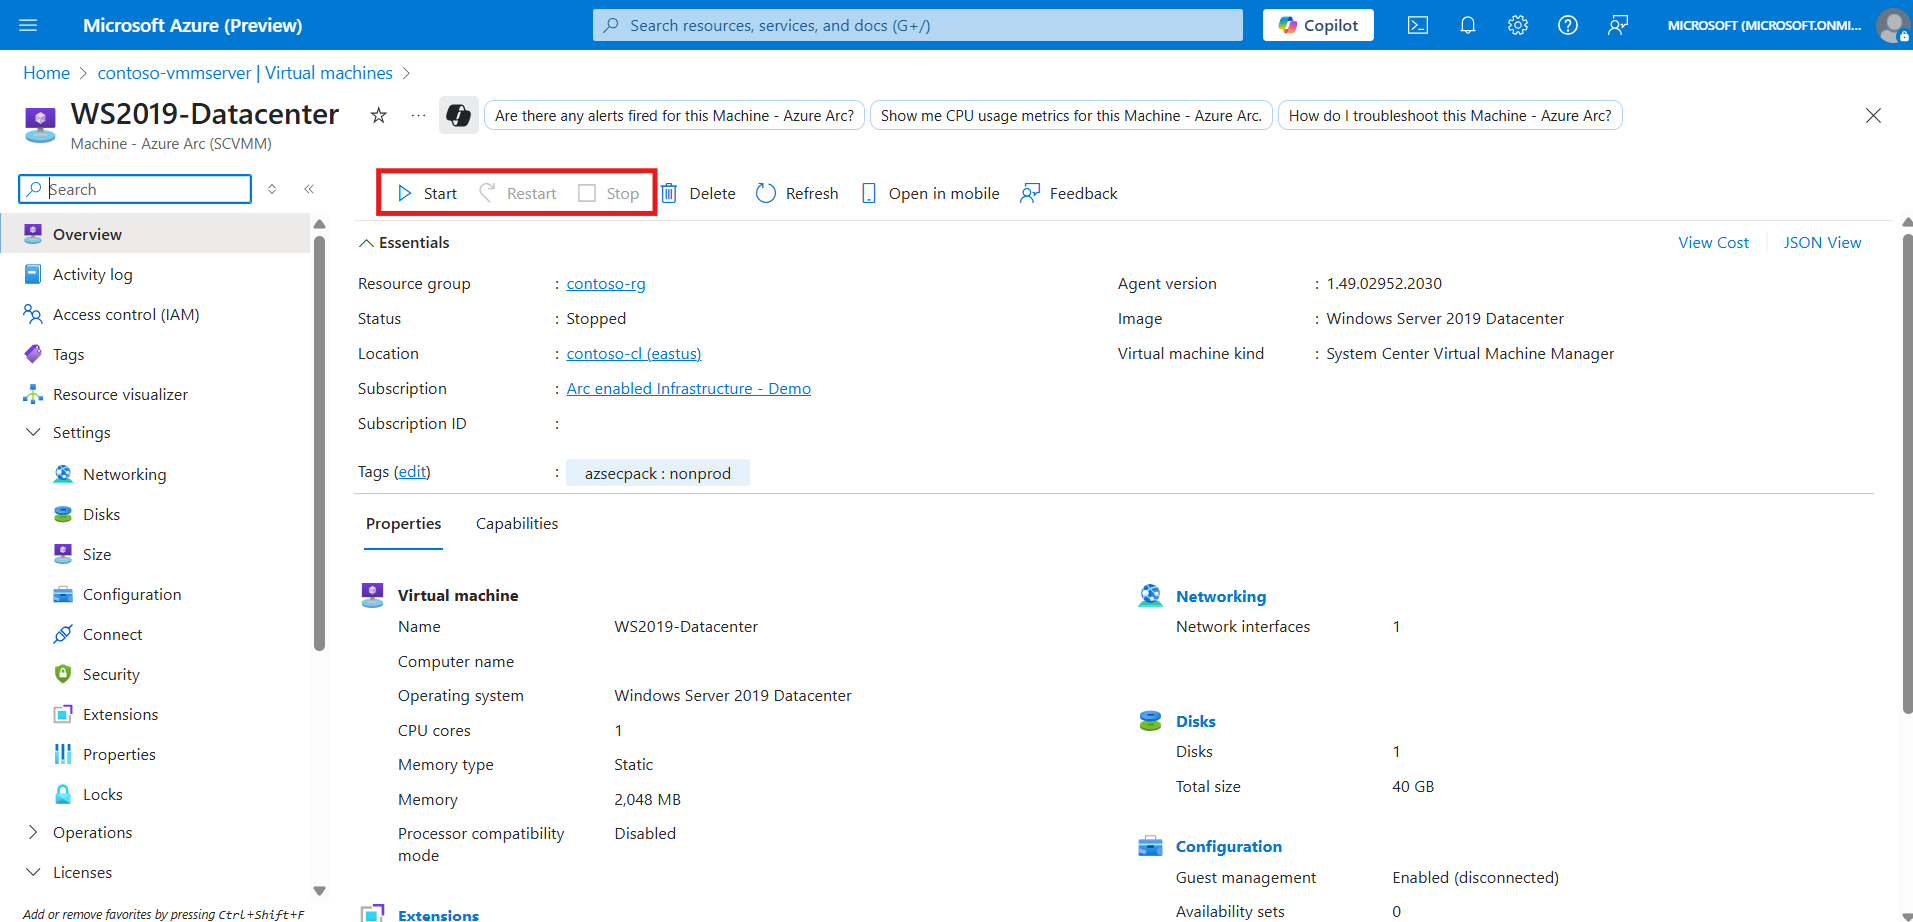Open the Configuration properties heading link

[1228, 846]
